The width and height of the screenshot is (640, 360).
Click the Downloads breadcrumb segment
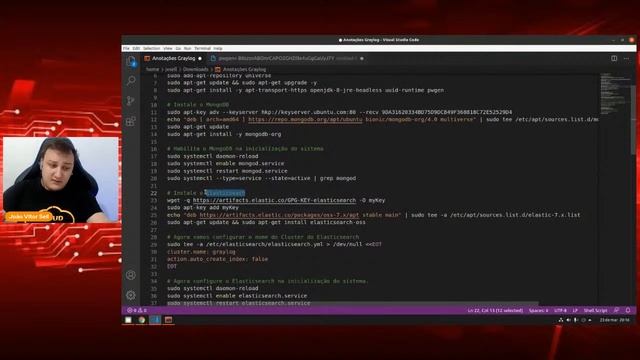(x=195, y=69)
